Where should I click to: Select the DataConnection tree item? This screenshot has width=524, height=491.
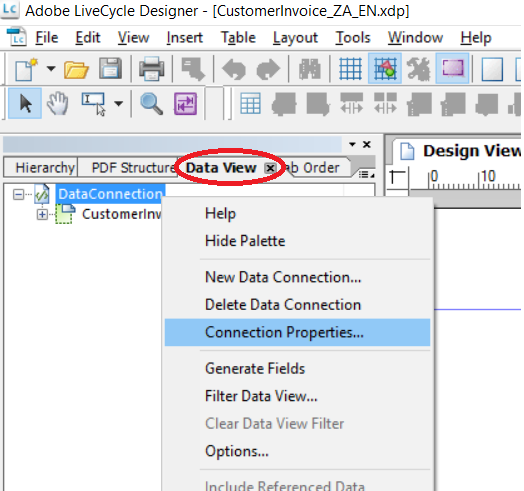[x=110, y=194]
